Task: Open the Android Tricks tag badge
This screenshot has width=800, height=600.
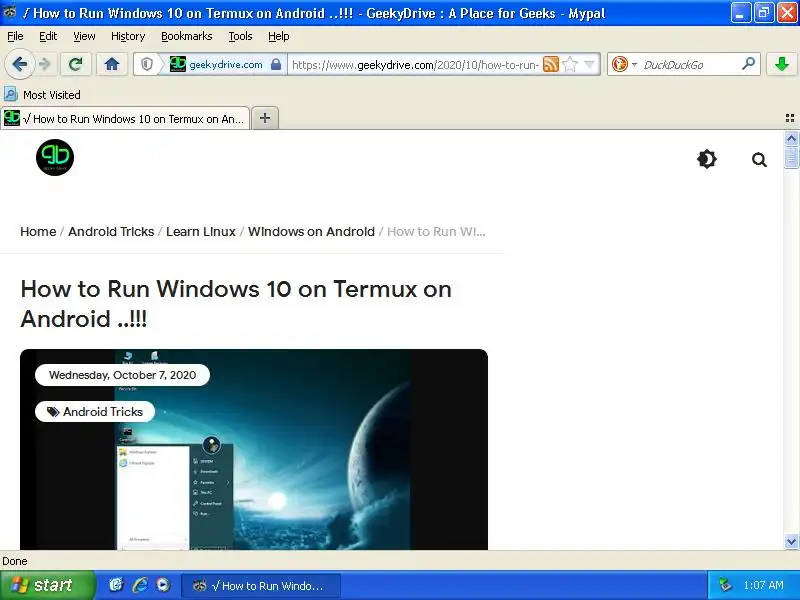Action: (x=95, y=412)
